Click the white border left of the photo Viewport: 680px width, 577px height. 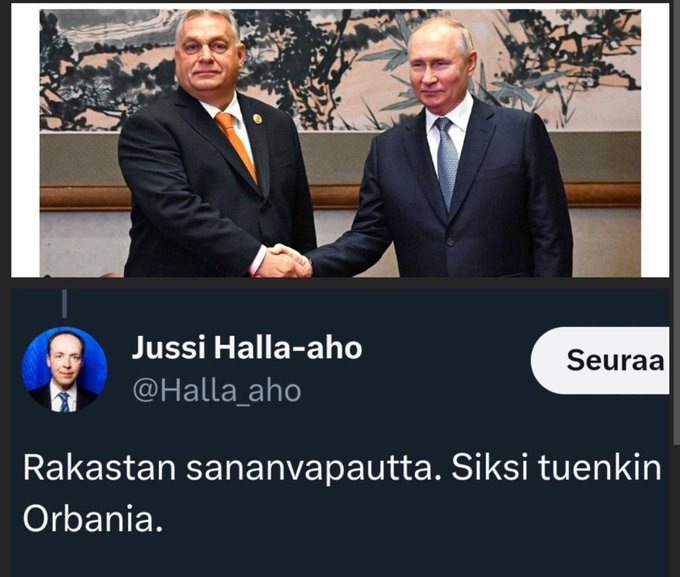[x=25, y=141]
